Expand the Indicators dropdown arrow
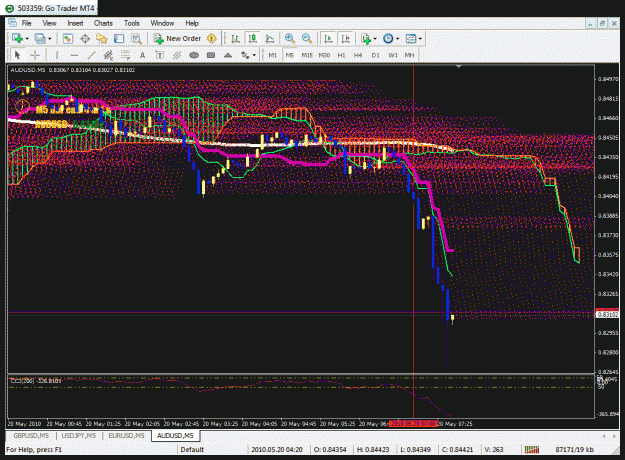Screen dimensions: 625x460 375,39
